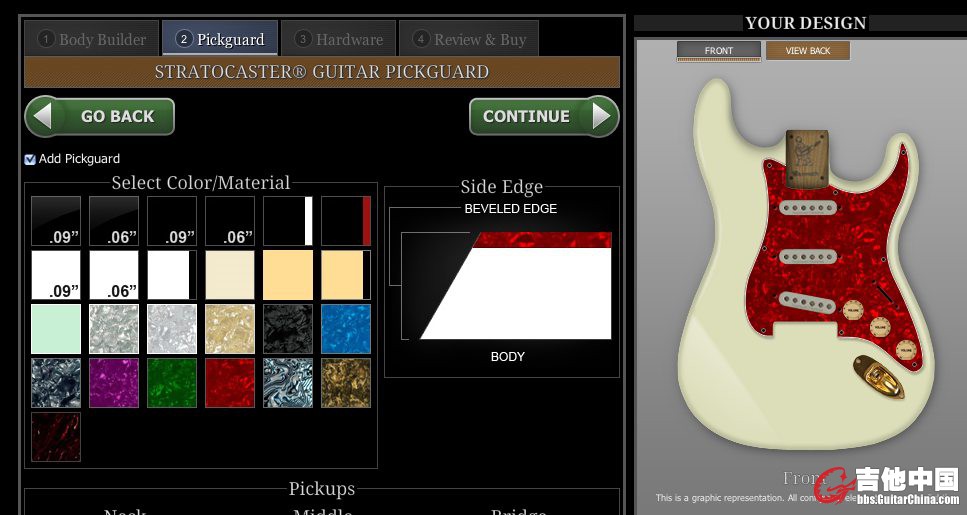
Task: Select the green pearl pickguard swatch
Action: [172, 384]
